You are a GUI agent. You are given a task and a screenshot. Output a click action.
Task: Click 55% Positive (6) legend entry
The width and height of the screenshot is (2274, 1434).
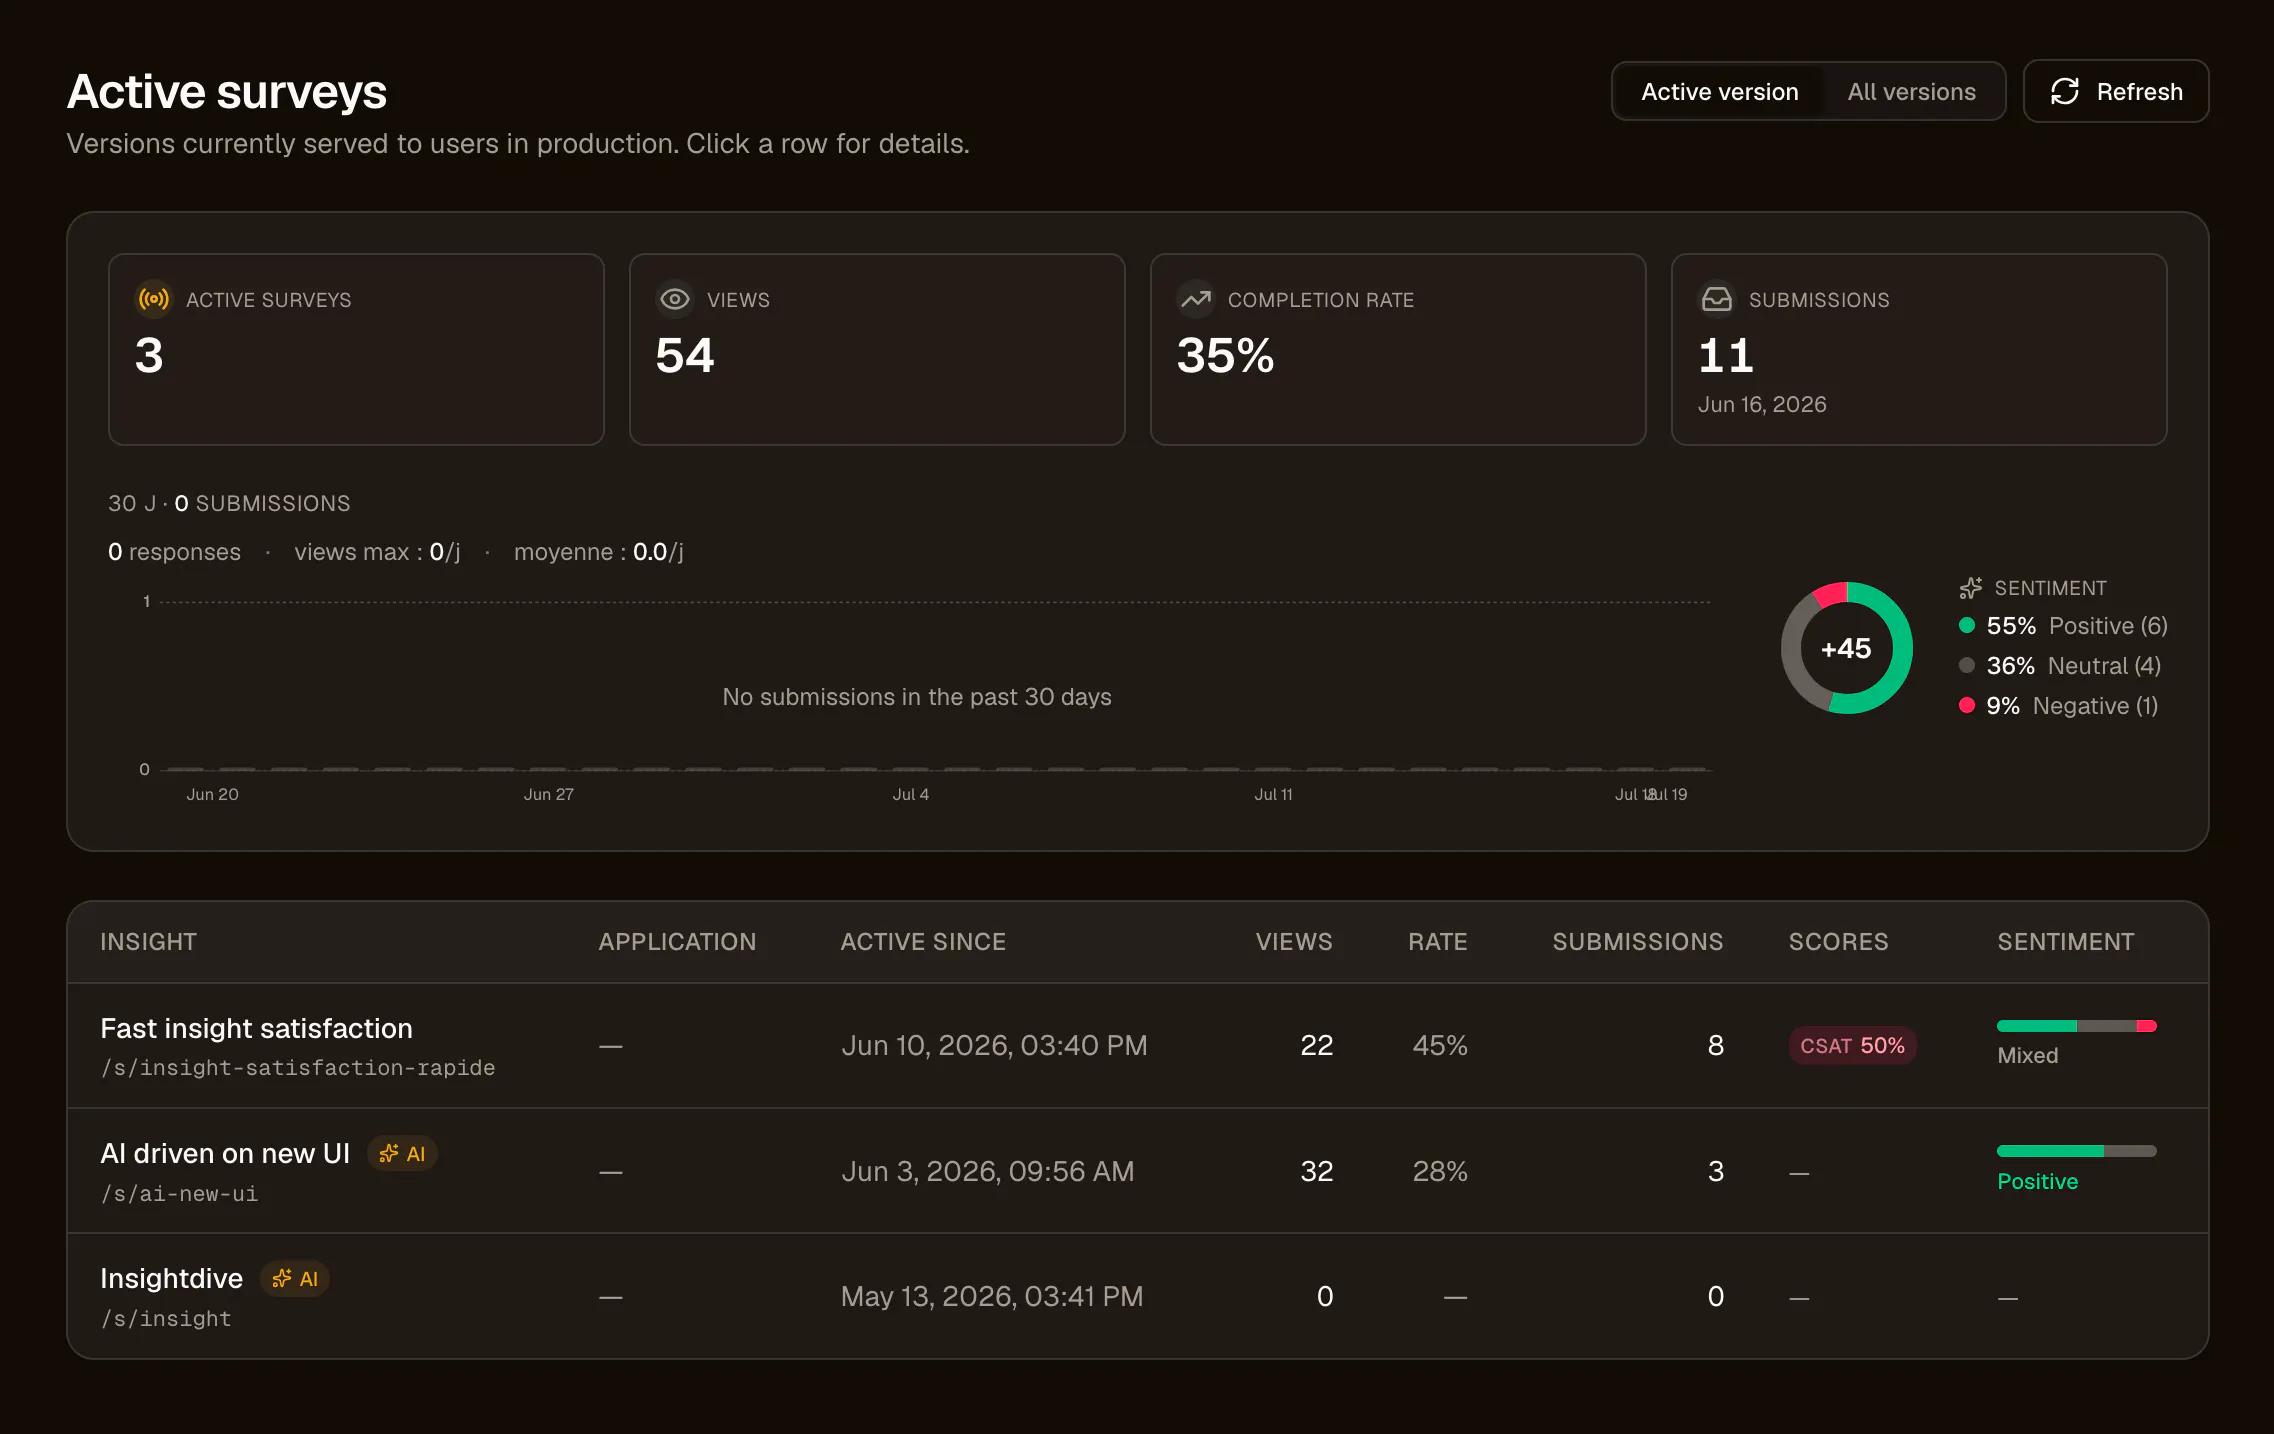(2064, 626)
